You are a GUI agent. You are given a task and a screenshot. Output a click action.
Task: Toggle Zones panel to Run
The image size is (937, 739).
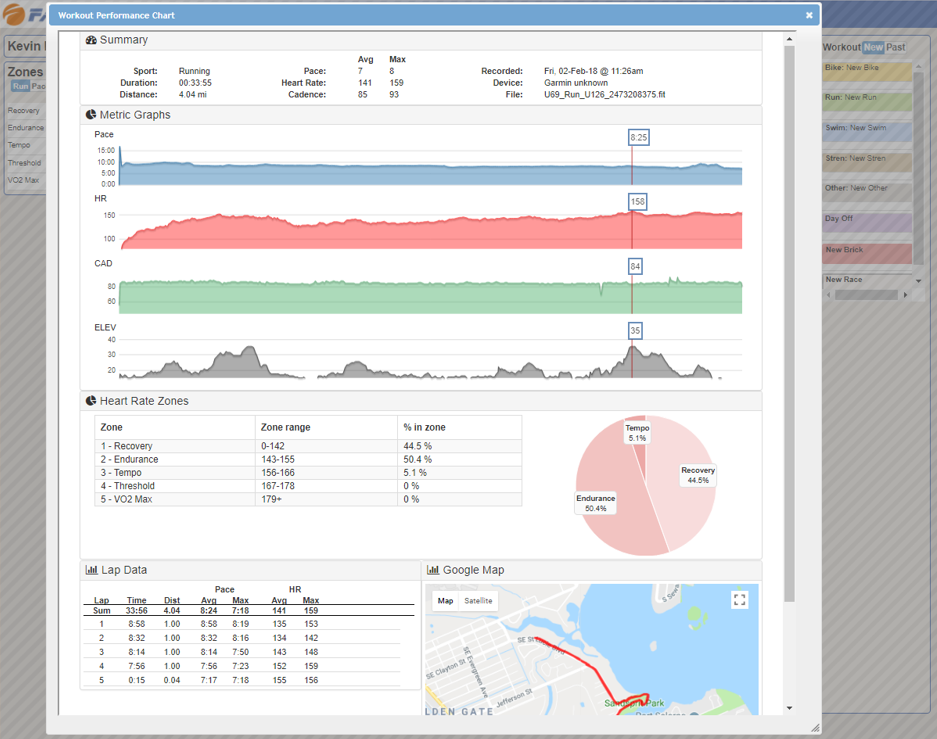pos(20,87)
